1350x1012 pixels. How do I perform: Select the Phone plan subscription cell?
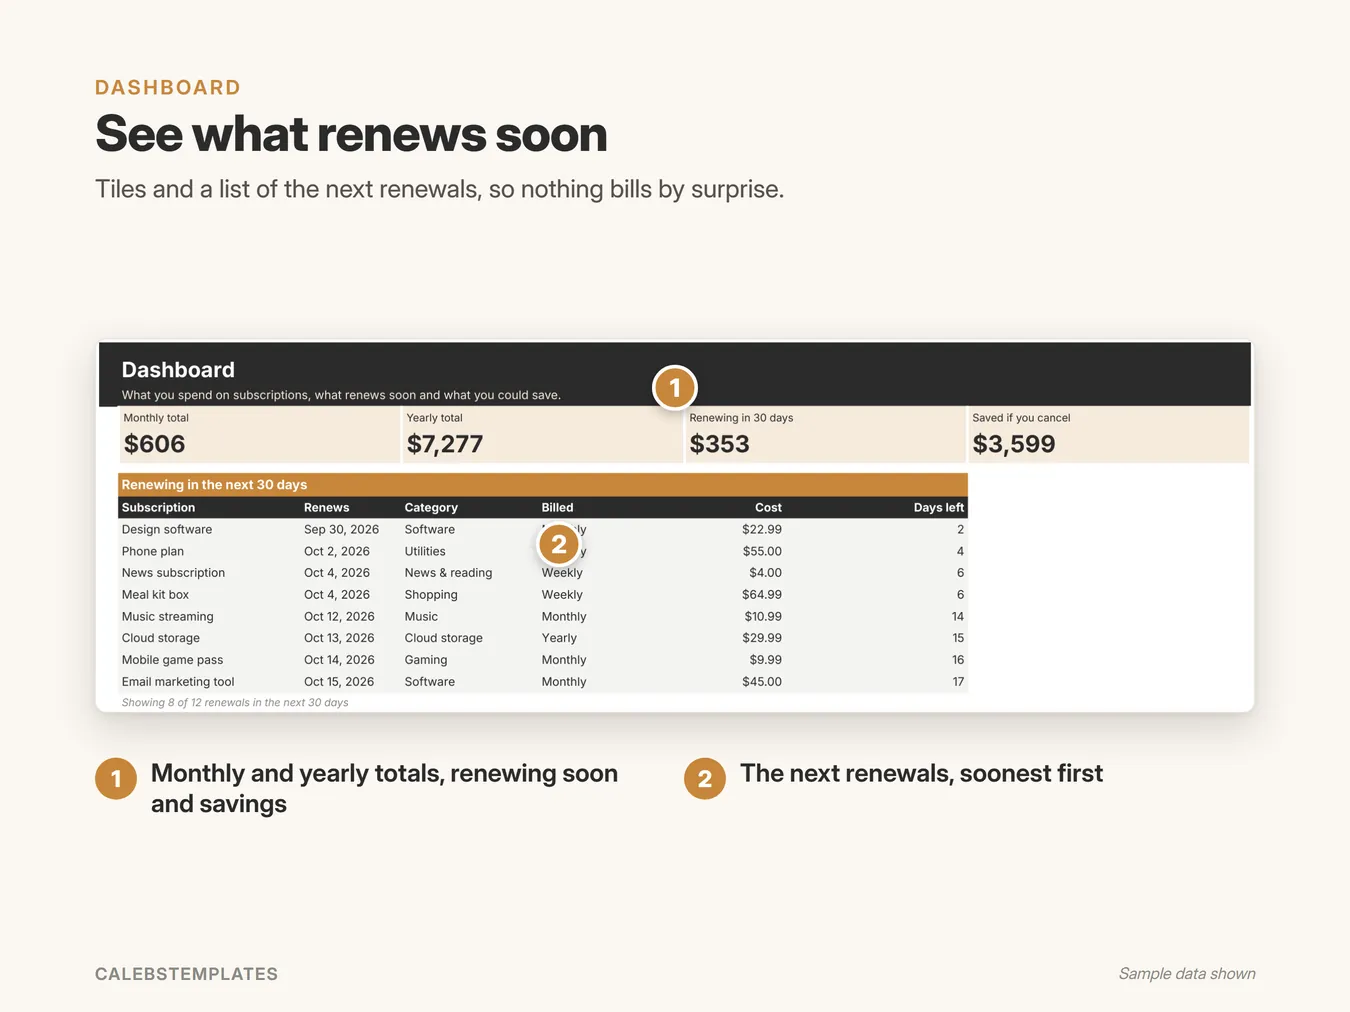point(153,552)
